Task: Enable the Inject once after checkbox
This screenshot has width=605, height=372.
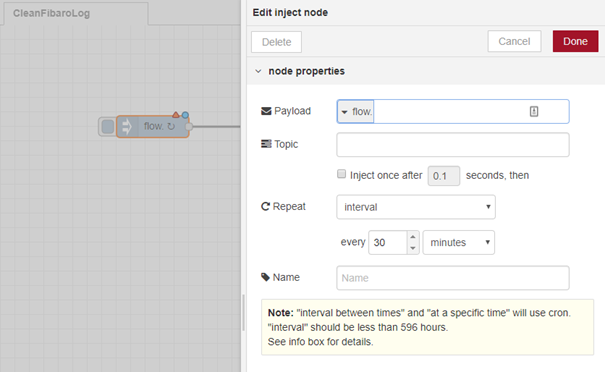Action: coord(341,174)
